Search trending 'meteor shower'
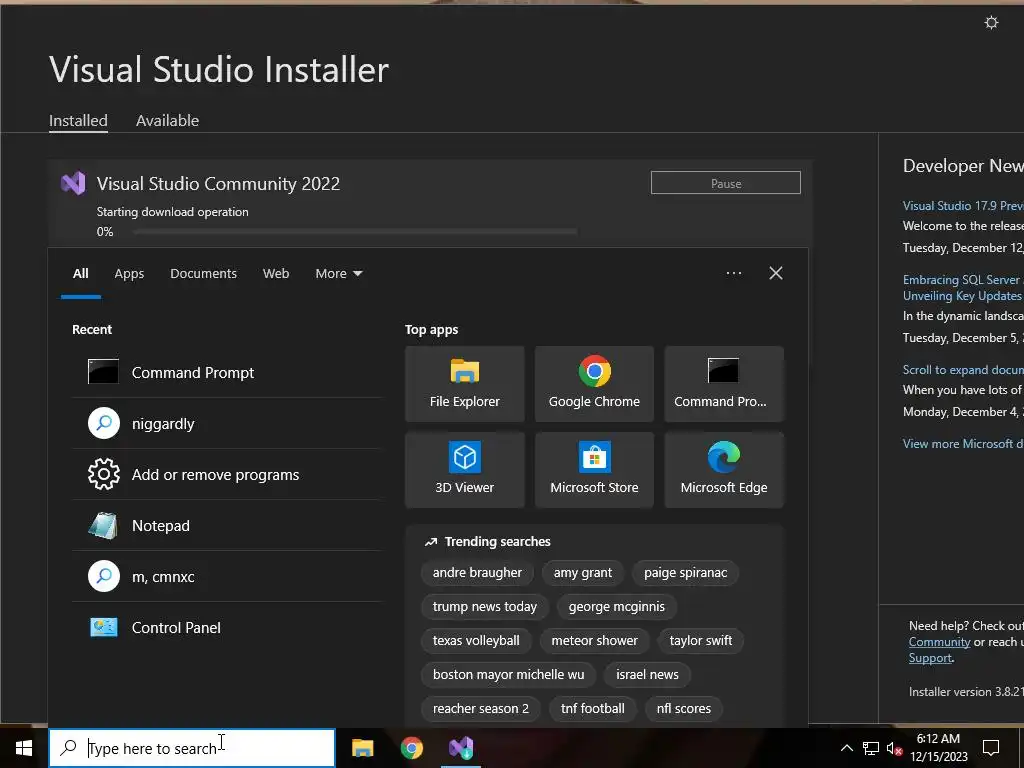 click(x=594, y=641)
